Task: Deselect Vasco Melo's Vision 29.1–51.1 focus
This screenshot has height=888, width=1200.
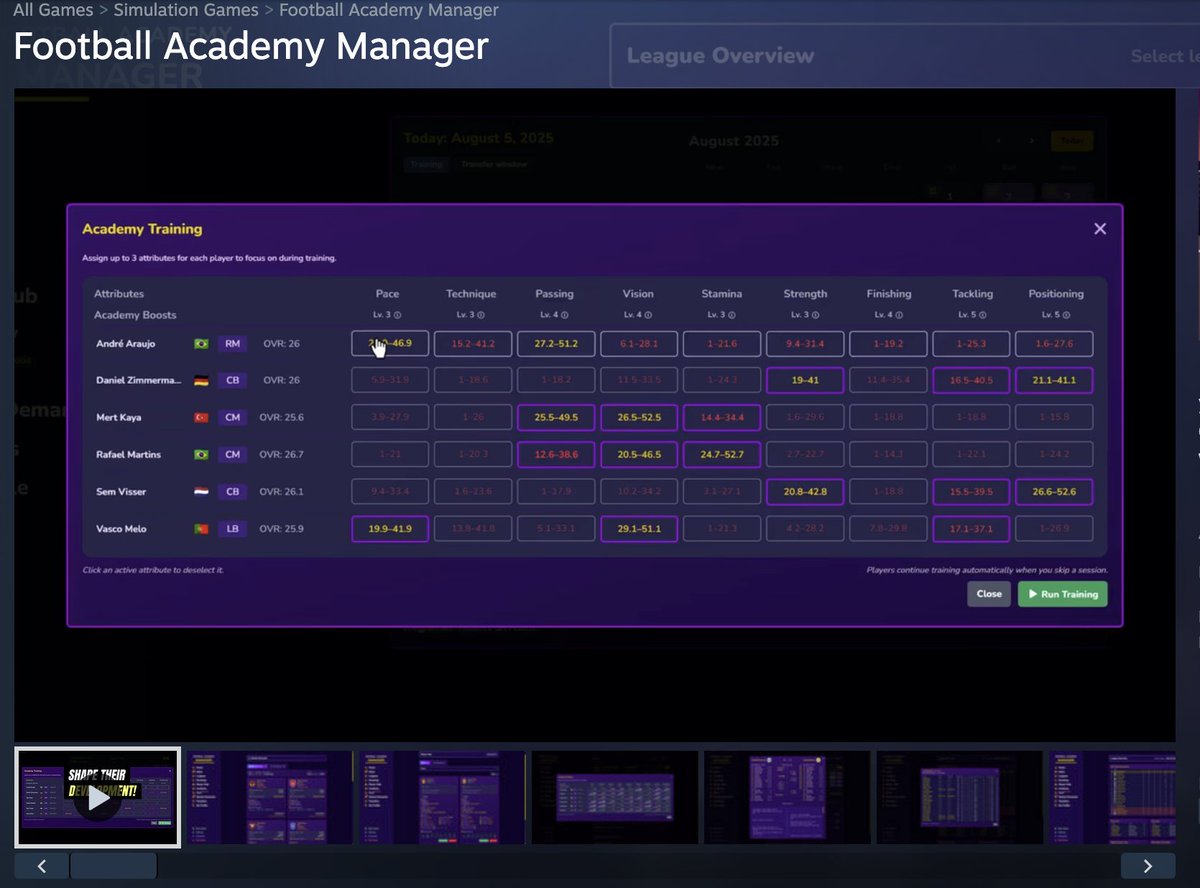Action: 640,529
